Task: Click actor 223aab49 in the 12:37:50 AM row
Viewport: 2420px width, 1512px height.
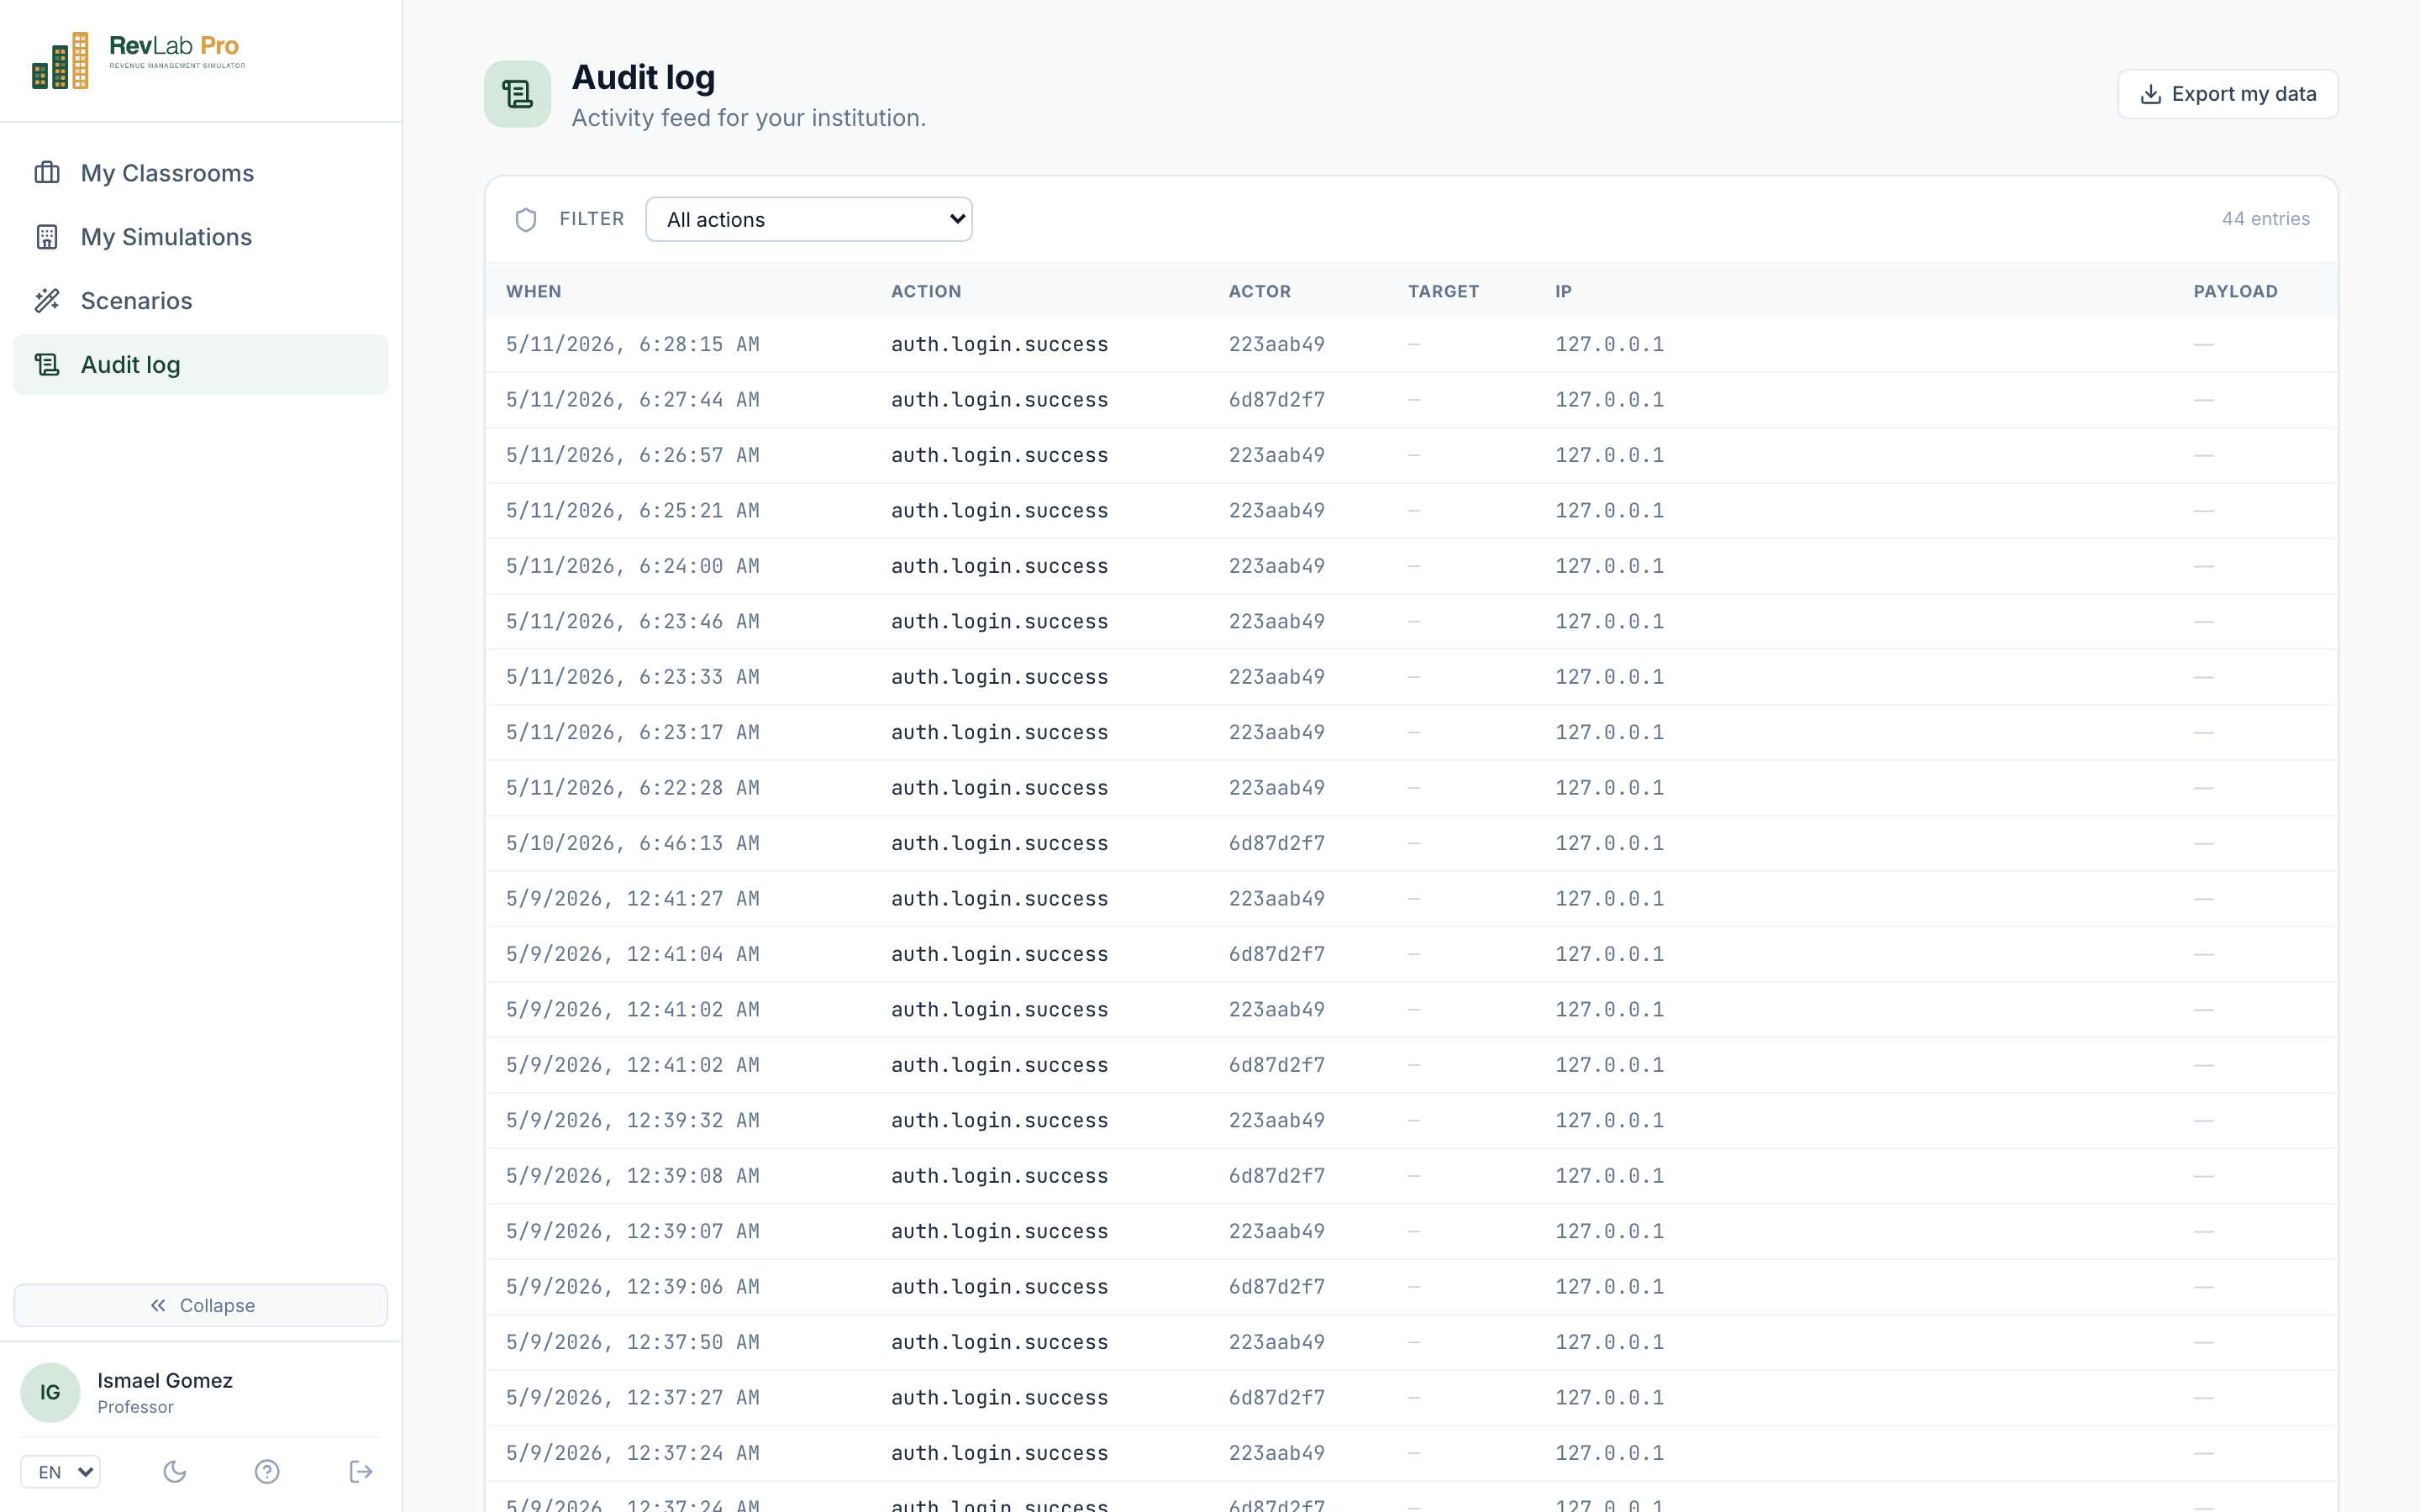Action: coord(1276,1343)
